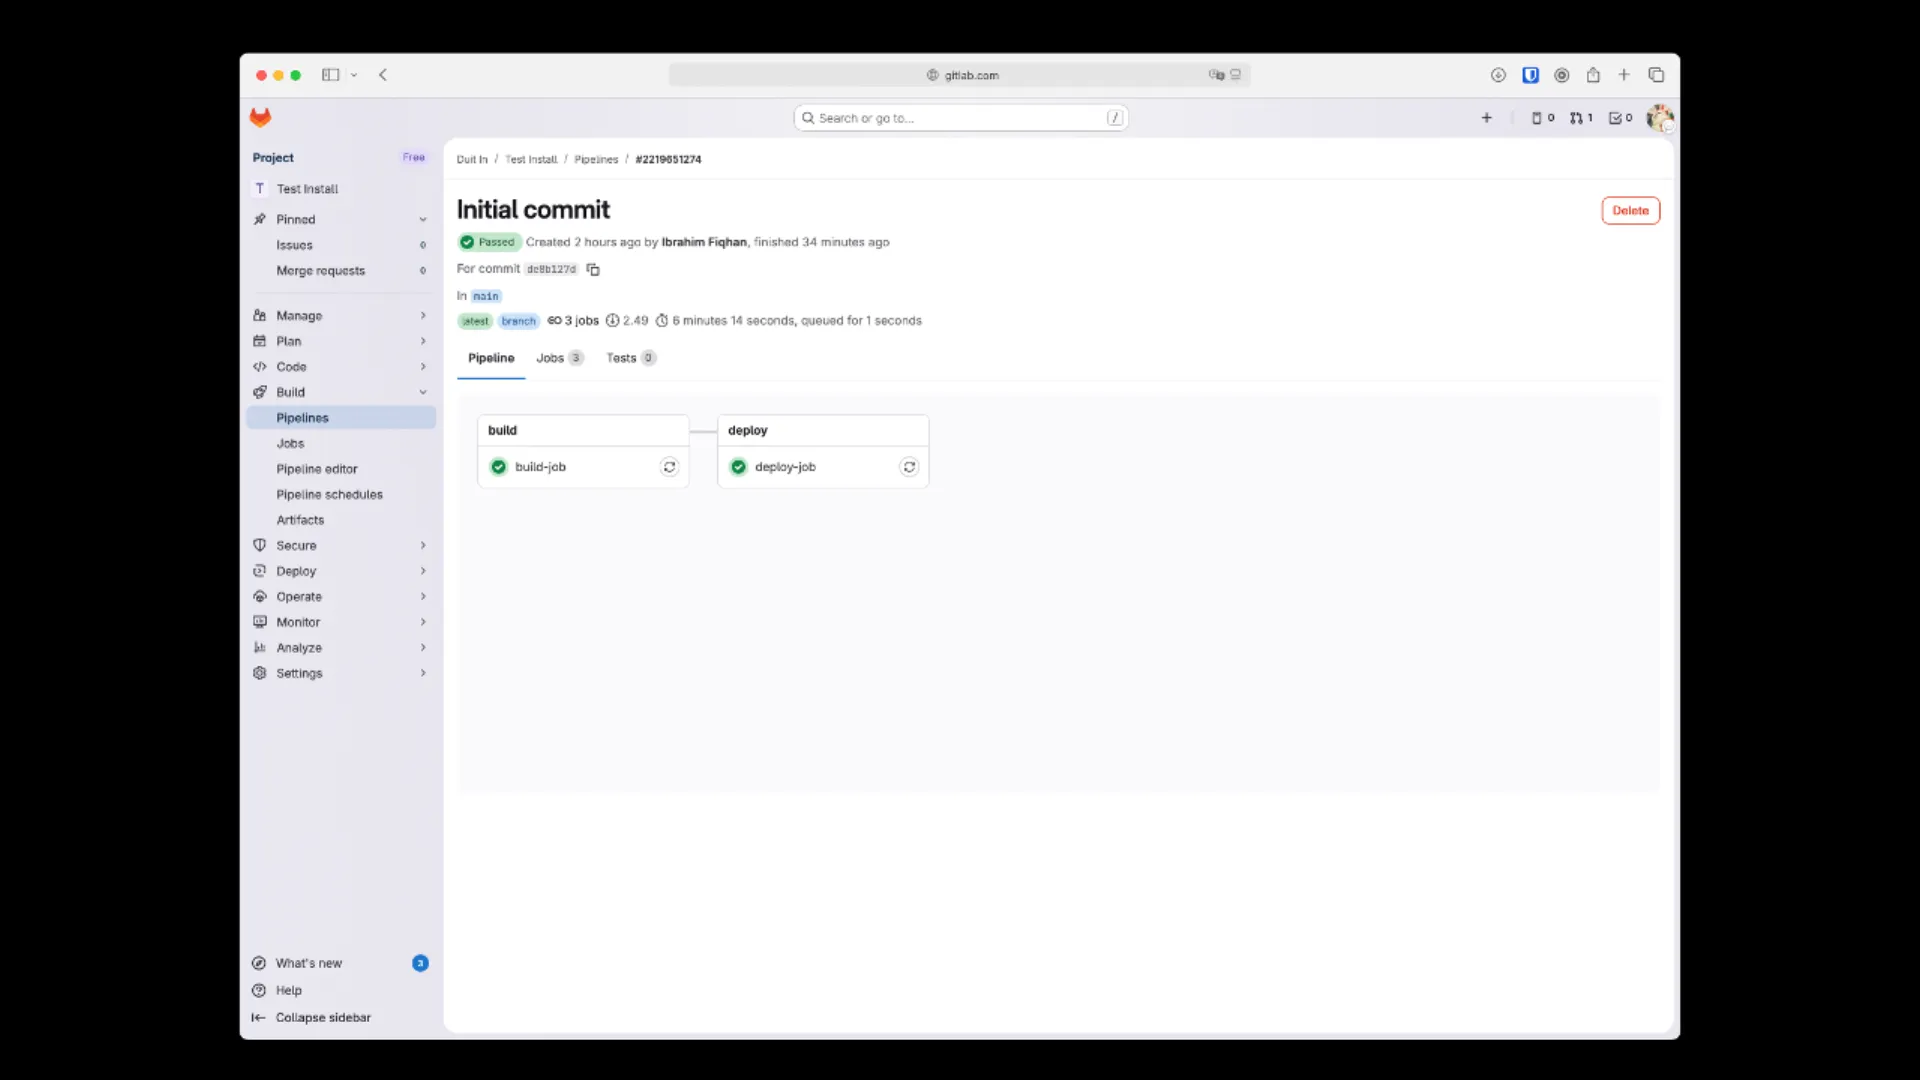Open the to-do list icon in header
Image resolution: width=1920 pixels, height=1080 pixels.
pos(1620,118)
